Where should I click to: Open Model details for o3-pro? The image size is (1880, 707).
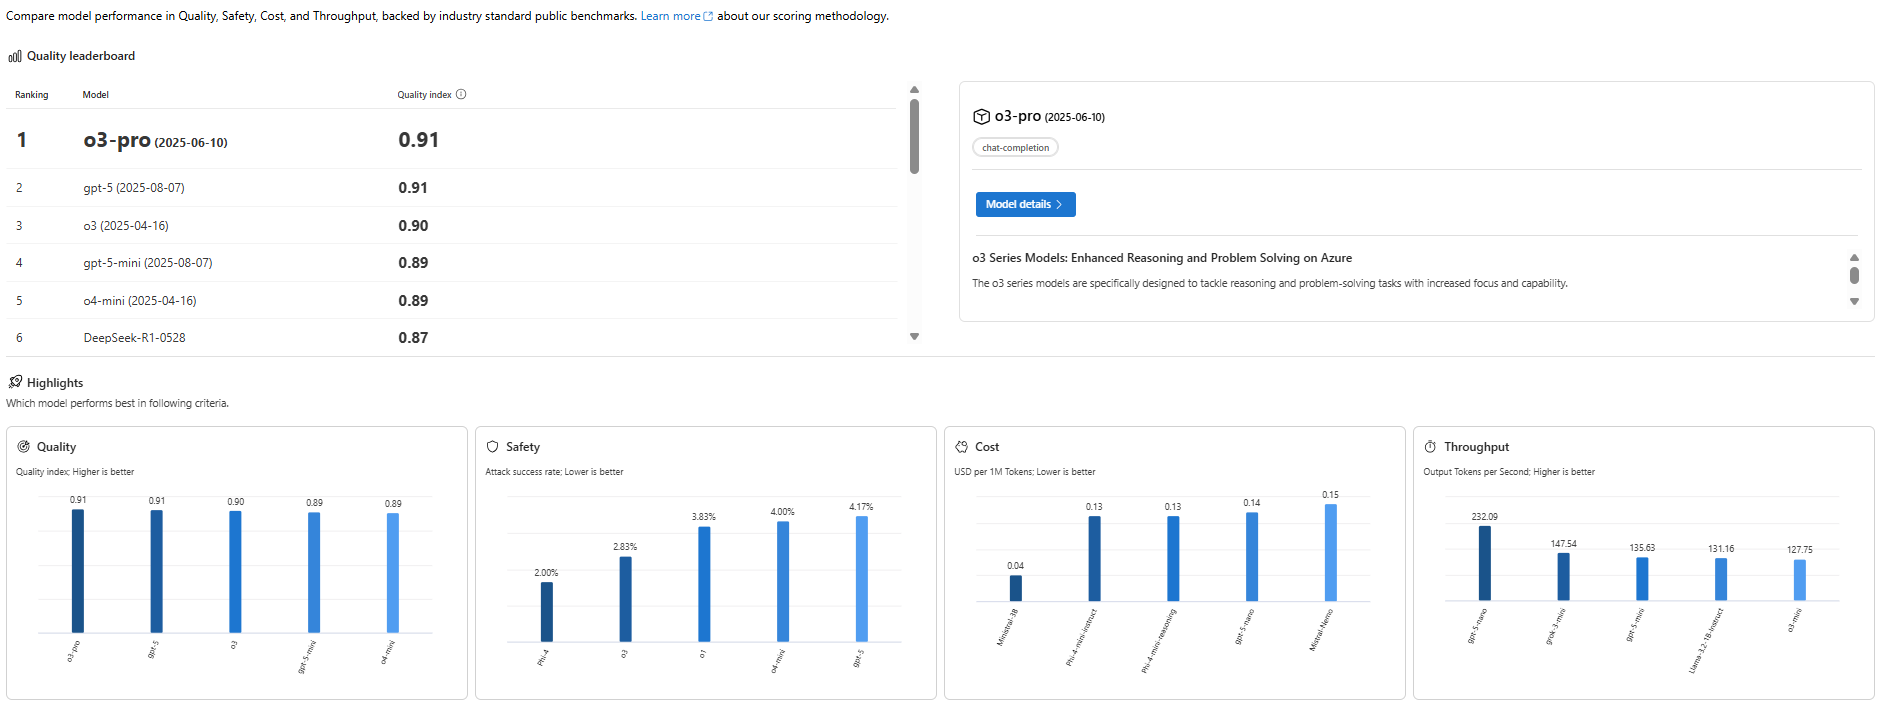point(1025,204)
